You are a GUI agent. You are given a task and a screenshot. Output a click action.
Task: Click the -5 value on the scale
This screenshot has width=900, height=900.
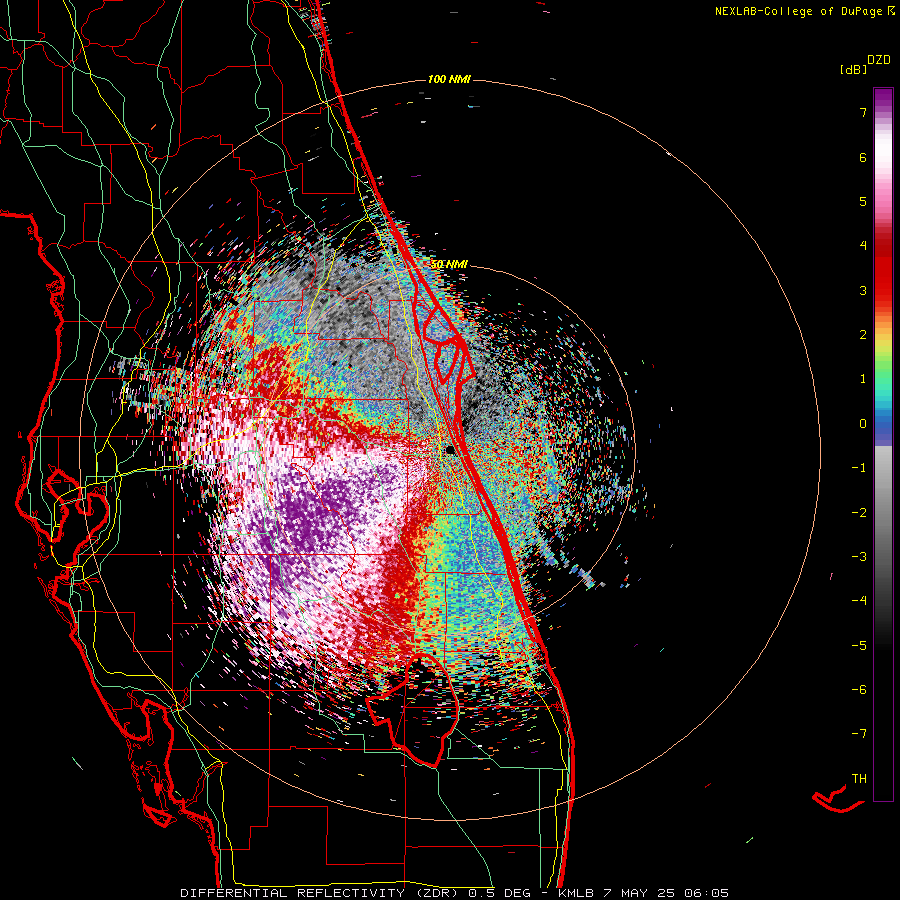859,646
